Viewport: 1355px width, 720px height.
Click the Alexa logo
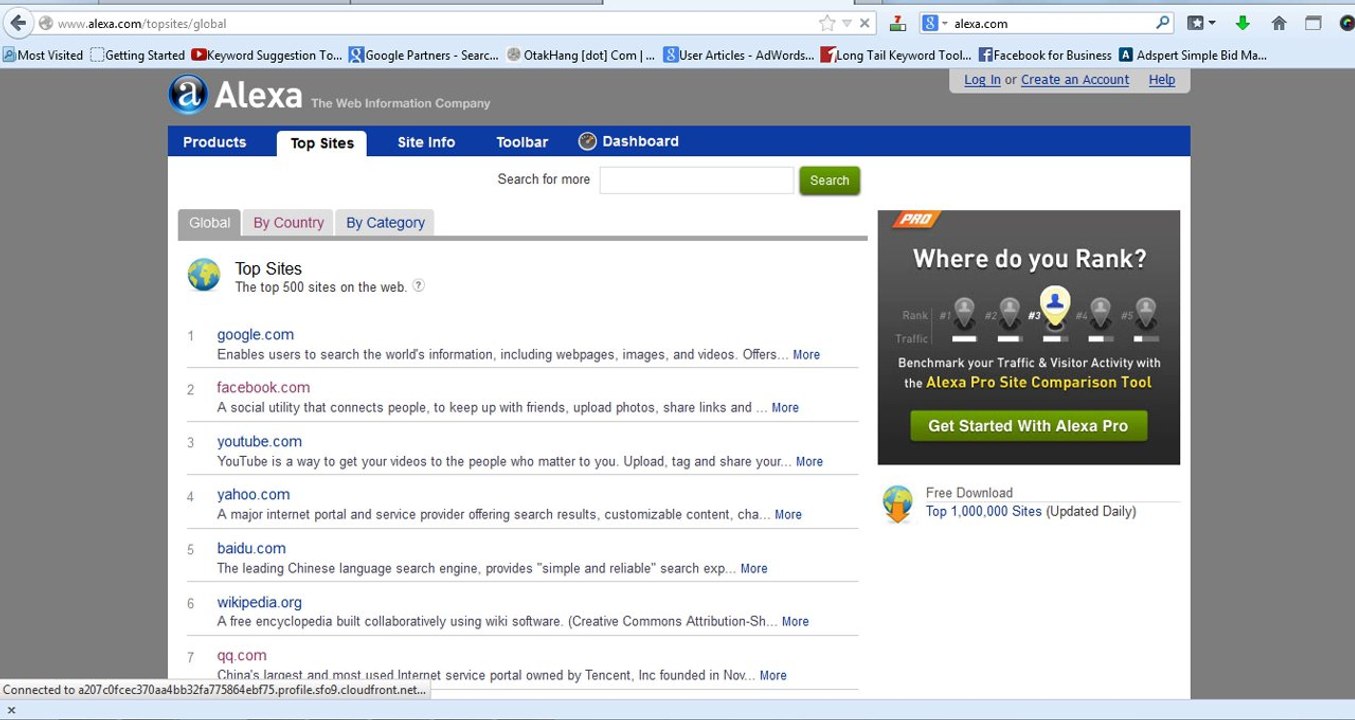[235, 95]
